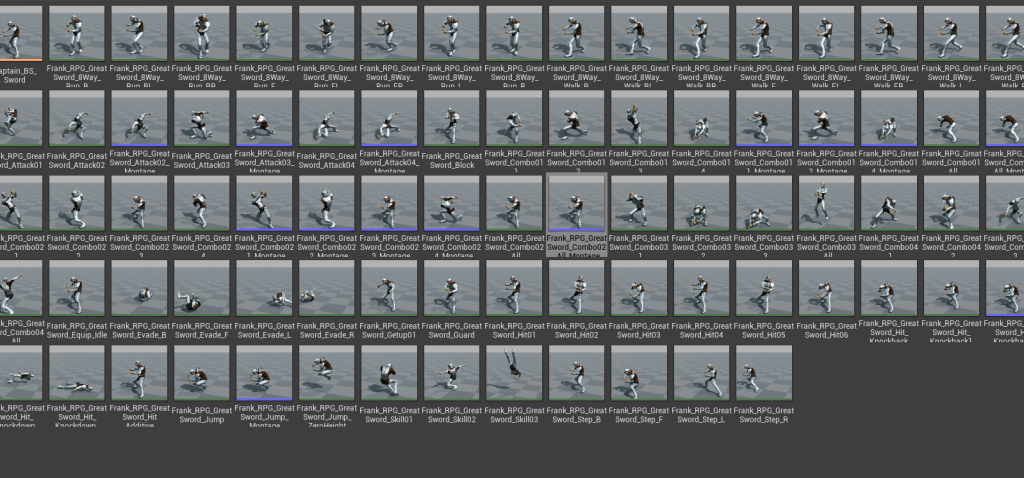This screenshot has width=1024, height=478.
Task: Click the GreatSword_Attack04 animation sequence thumbnail
Action: [327, 119]
